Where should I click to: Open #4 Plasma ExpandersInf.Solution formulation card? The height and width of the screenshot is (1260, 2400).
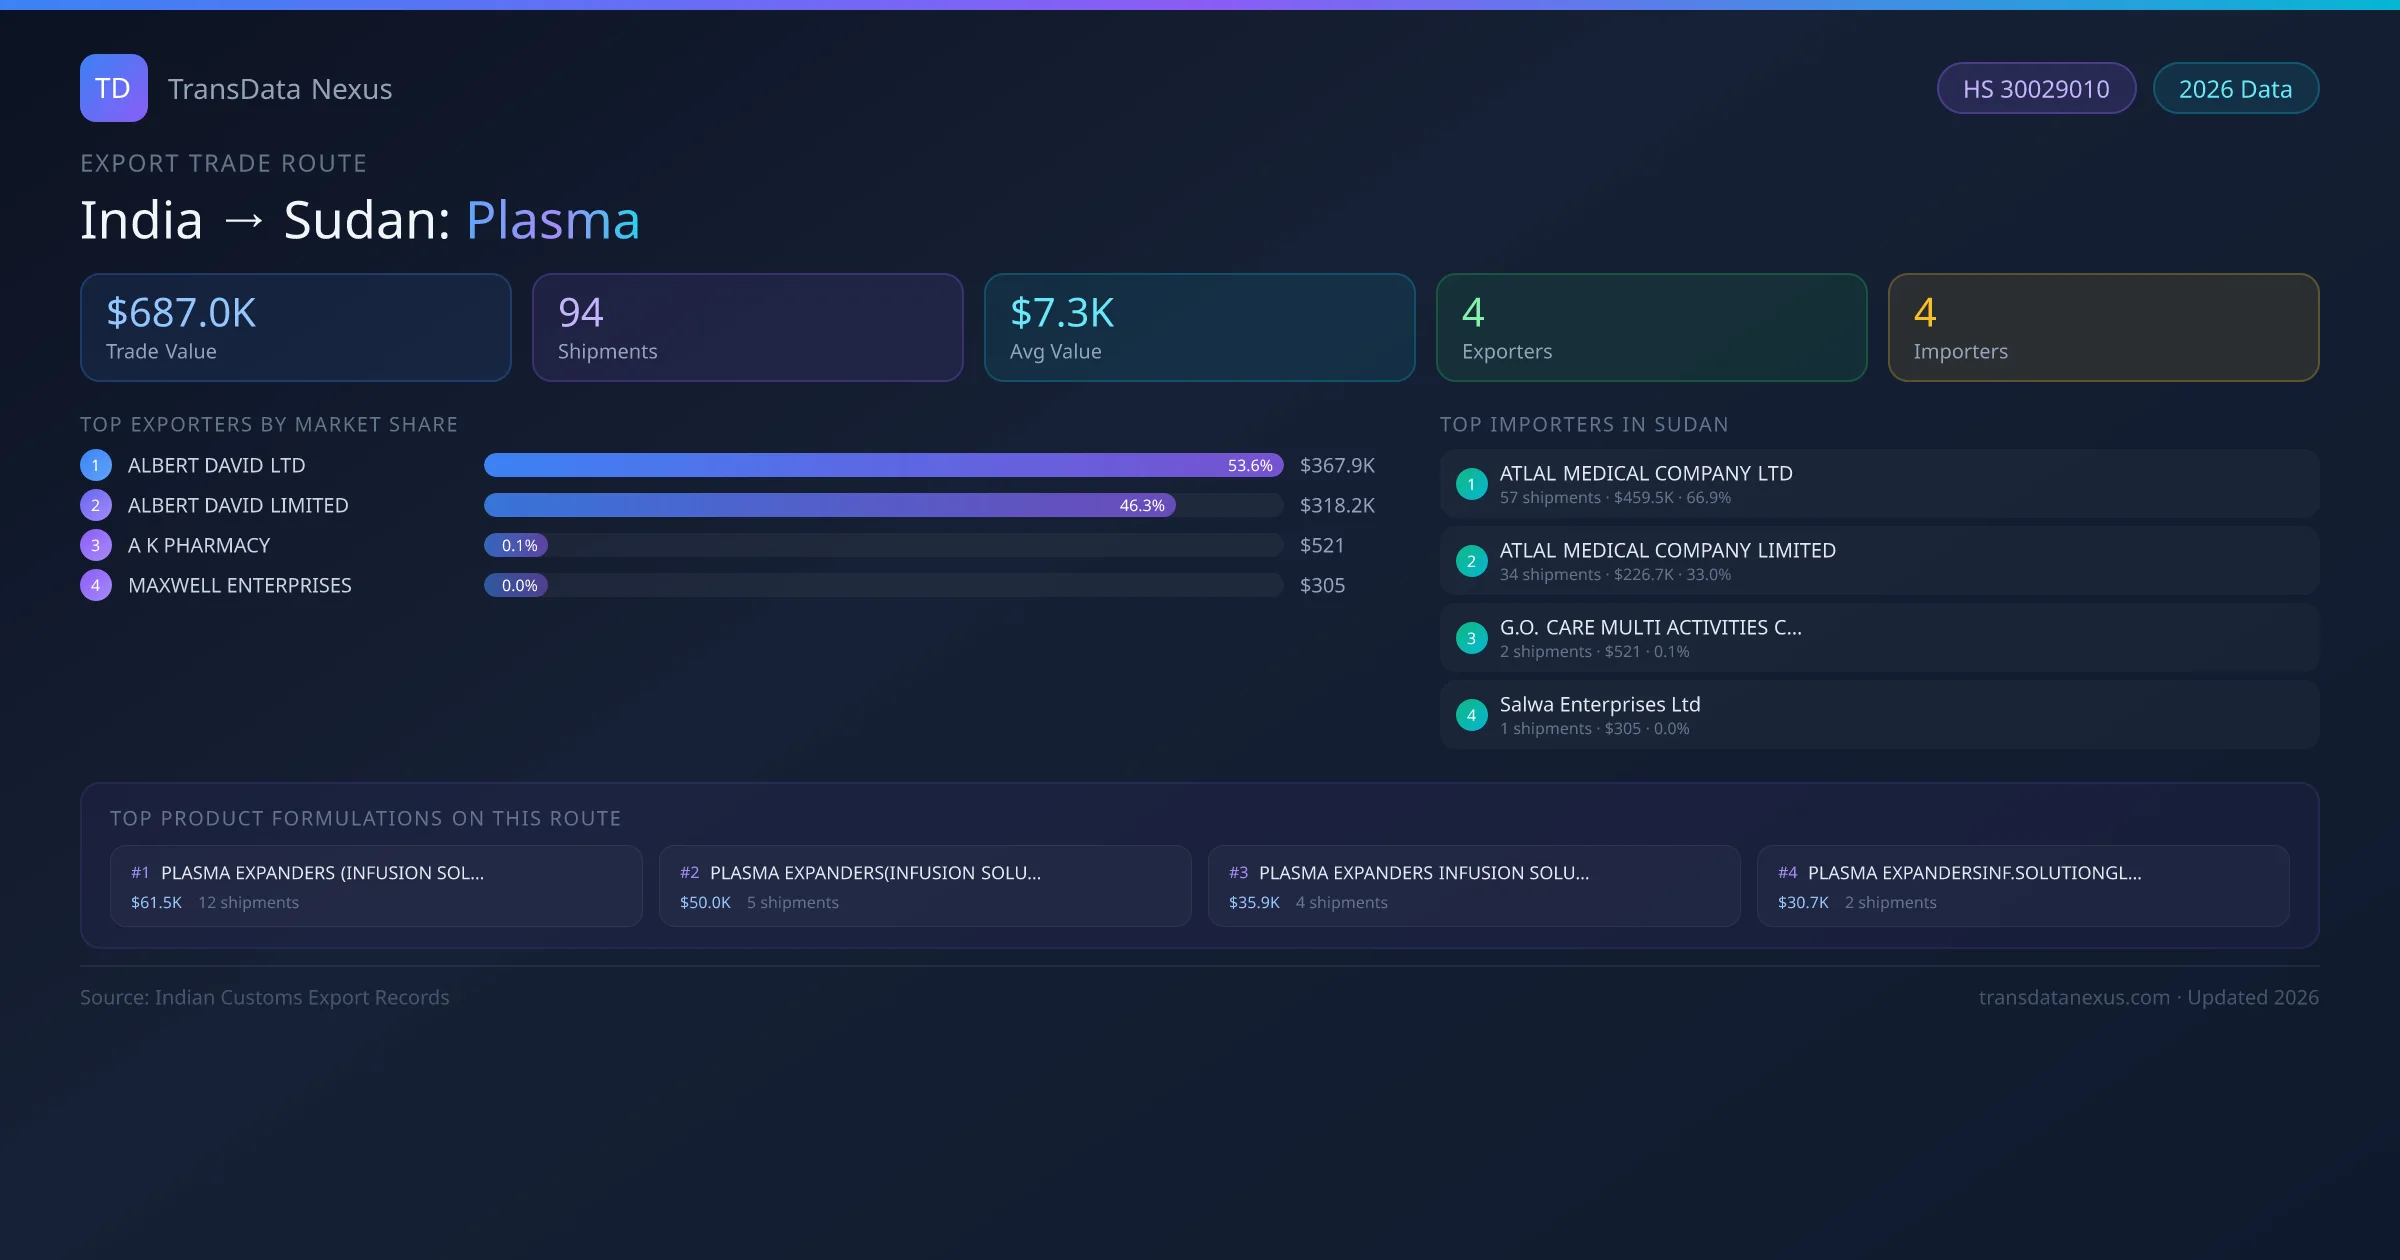click(2022, 886)
